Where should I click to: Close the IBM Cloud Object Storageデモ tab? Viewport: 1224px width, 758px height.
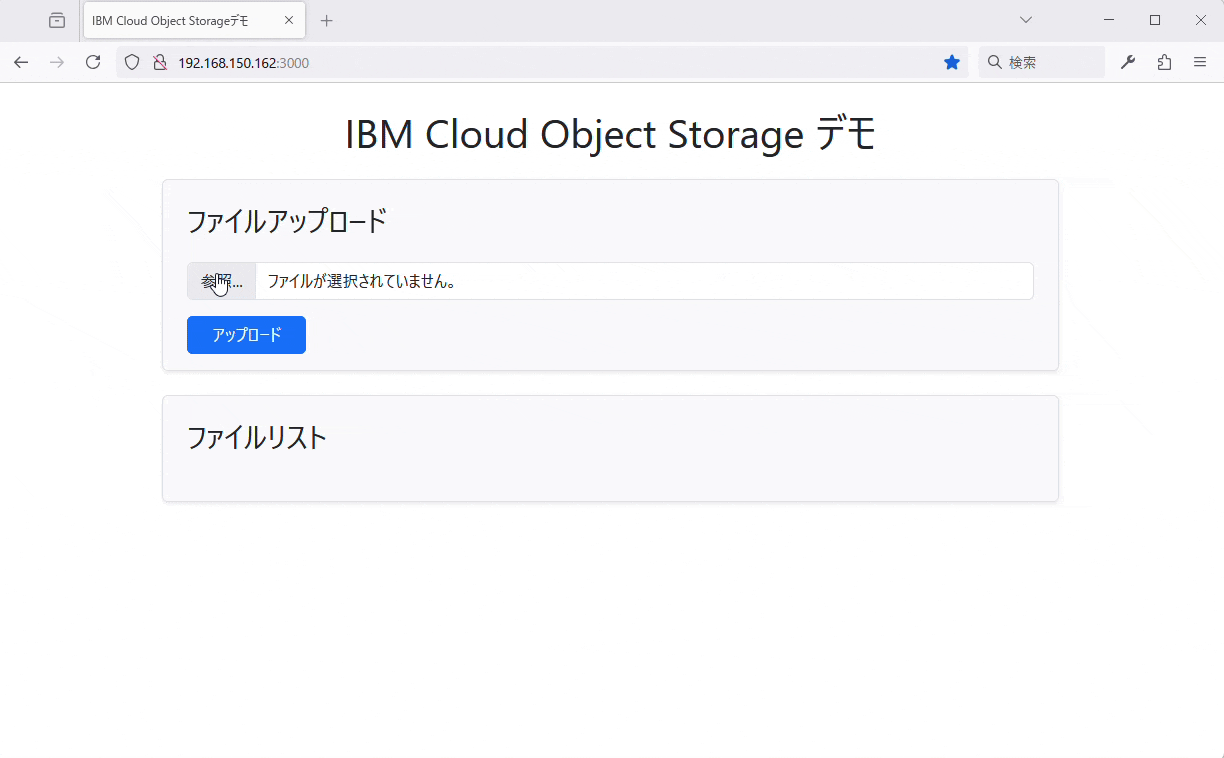coord(289,20)
